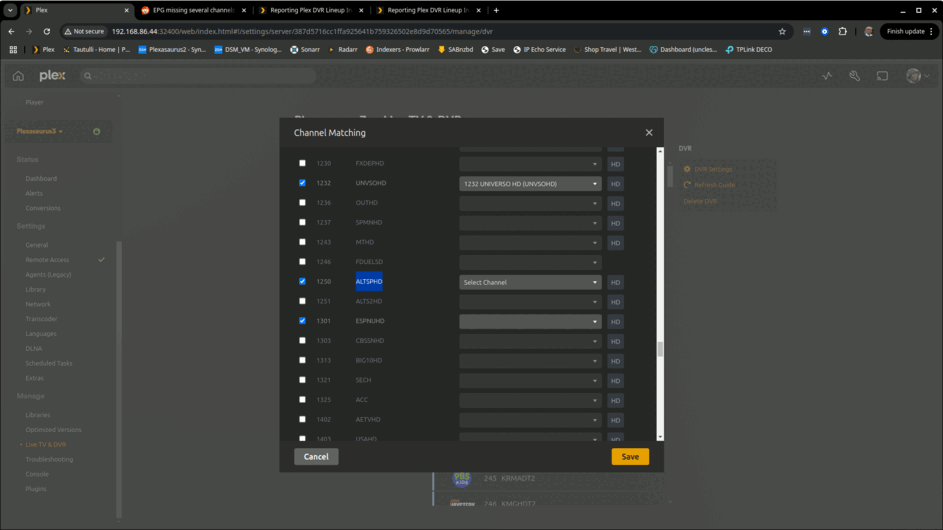Open the channel dropdown for CBSSNHD
The width and height of the screenshot is (943, 530).
[530, 341]
